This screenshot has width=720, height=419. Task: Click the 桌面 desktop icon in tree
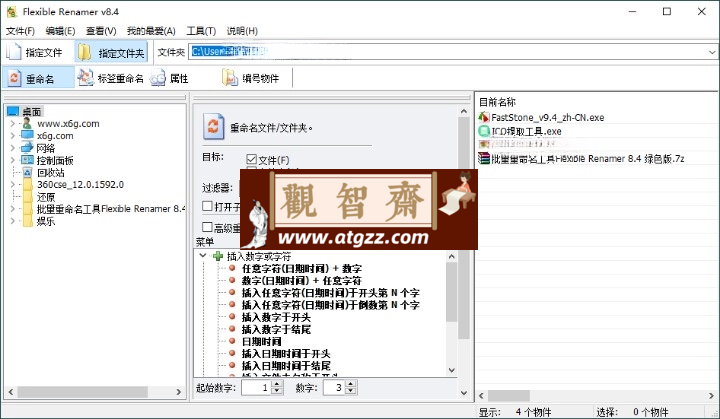point(13,111)
